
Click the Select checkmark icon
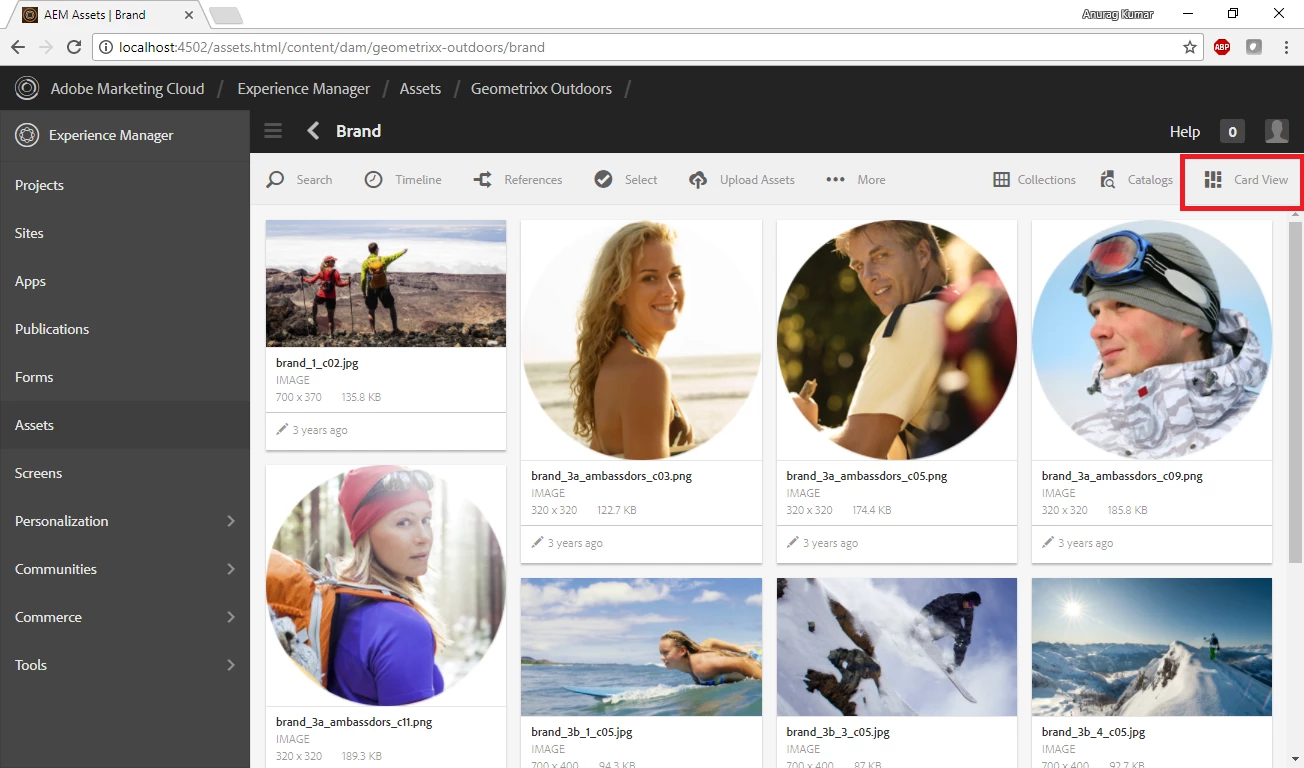[x=603, y=180]
